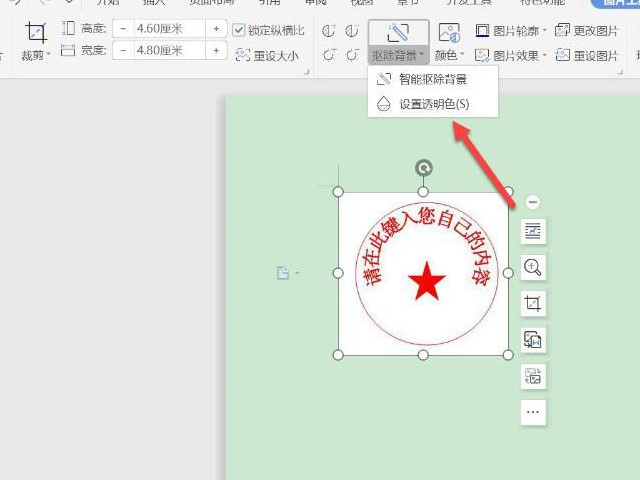Expand the 颜色 dropdown arrow
The image size is (640, 480).
coord(462,54)
